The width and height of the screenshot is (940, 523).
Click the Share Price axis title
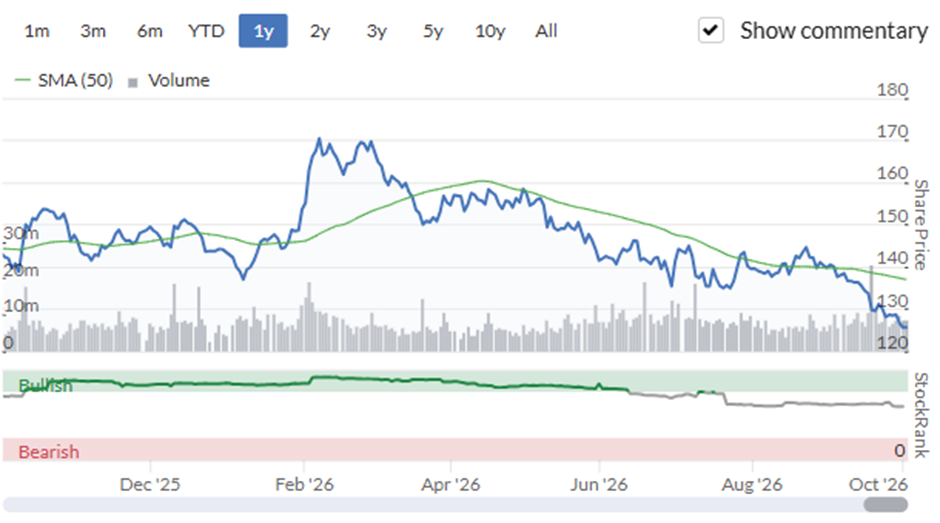coord(921,225)
